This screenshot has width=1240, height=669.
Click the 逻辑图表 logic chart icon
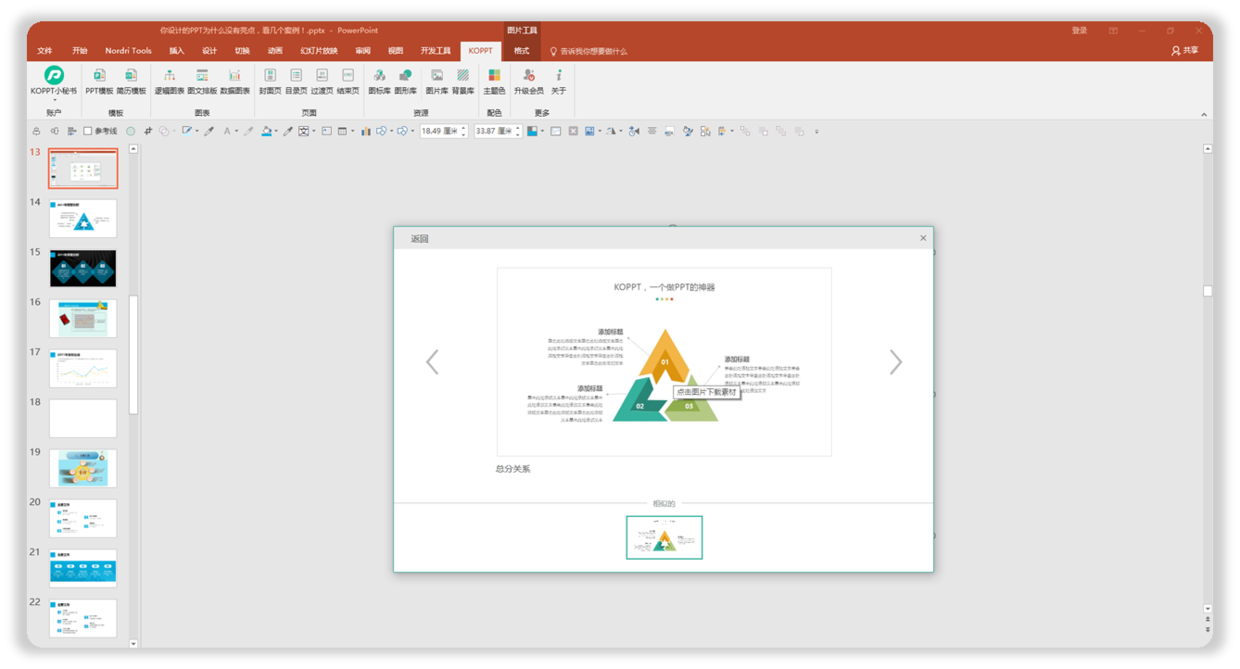point(170,76)
